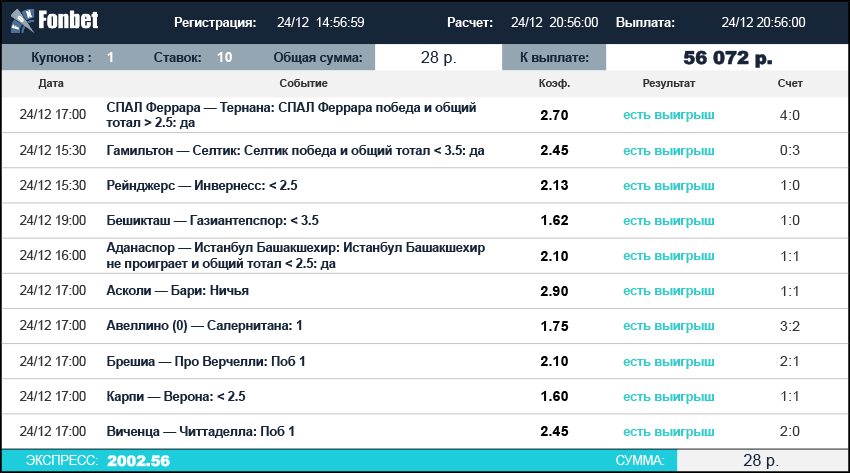Click the Событие column header
850x473 pixels.
[303, 83]
